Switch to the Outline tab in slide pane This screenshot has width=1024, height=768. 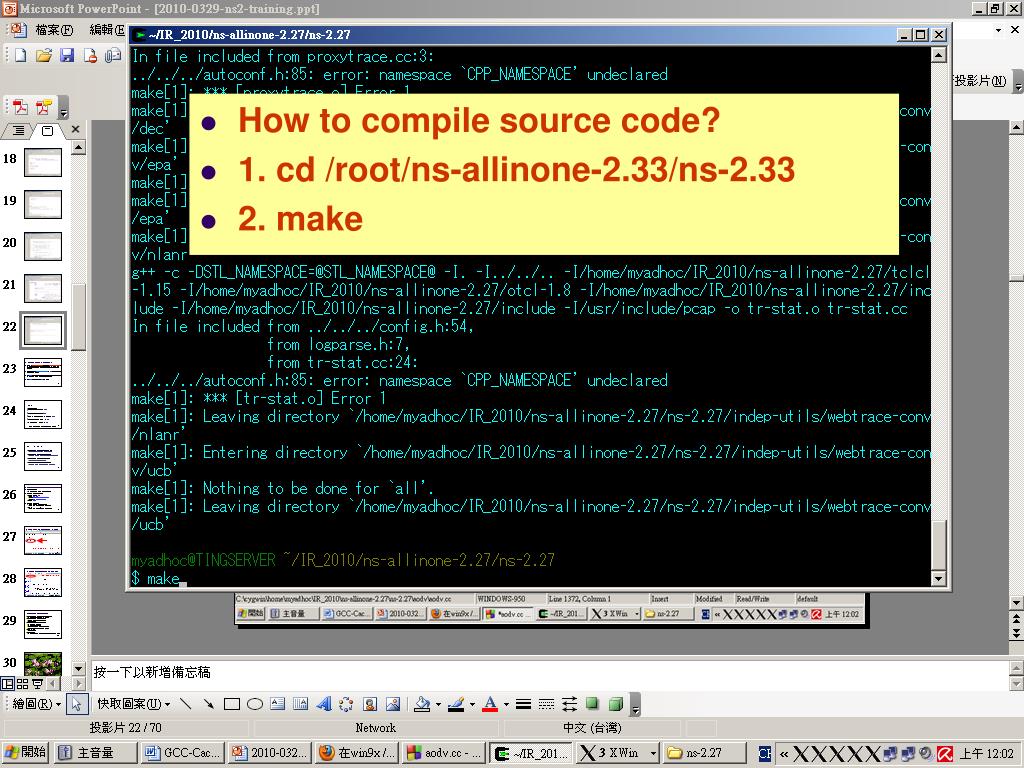click(18, 131)
